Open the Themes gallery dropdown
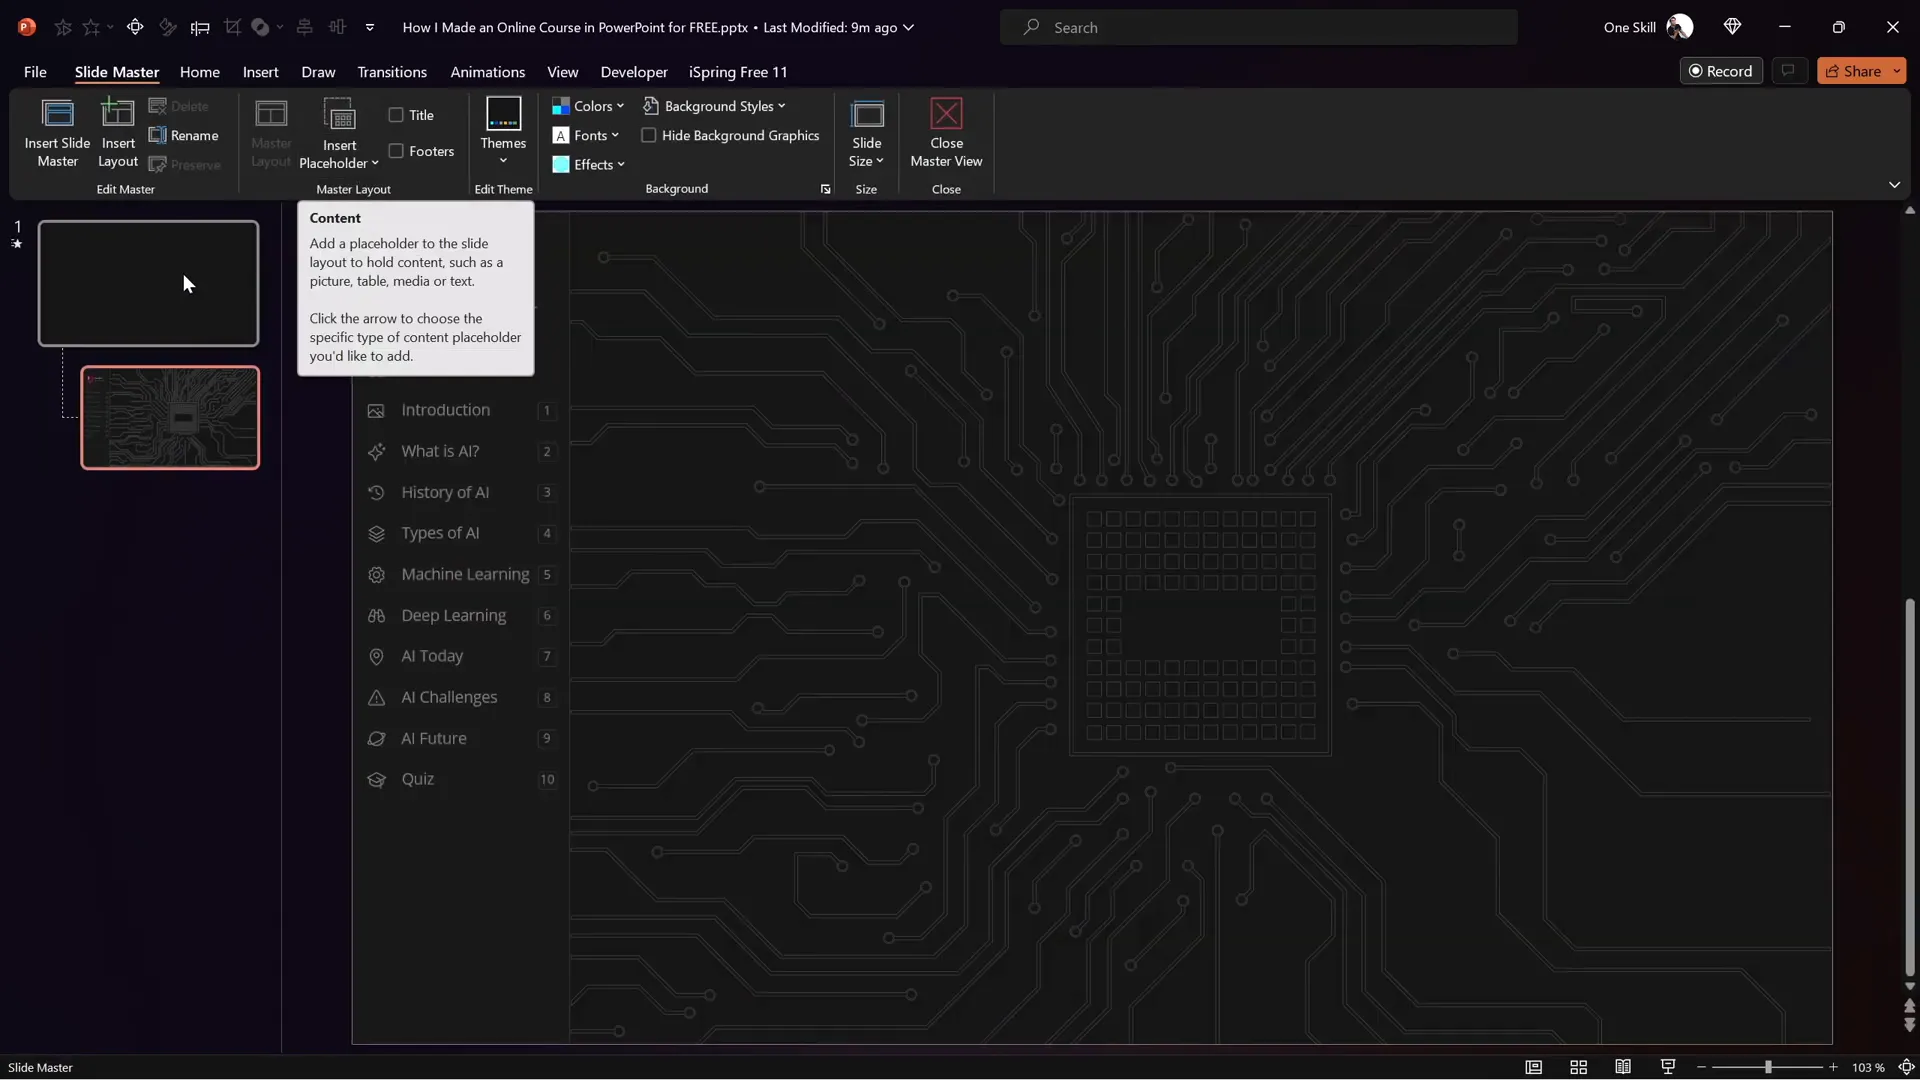Image resolution: width=1920 pixels, height=1080 pixels. pos(503,160)
